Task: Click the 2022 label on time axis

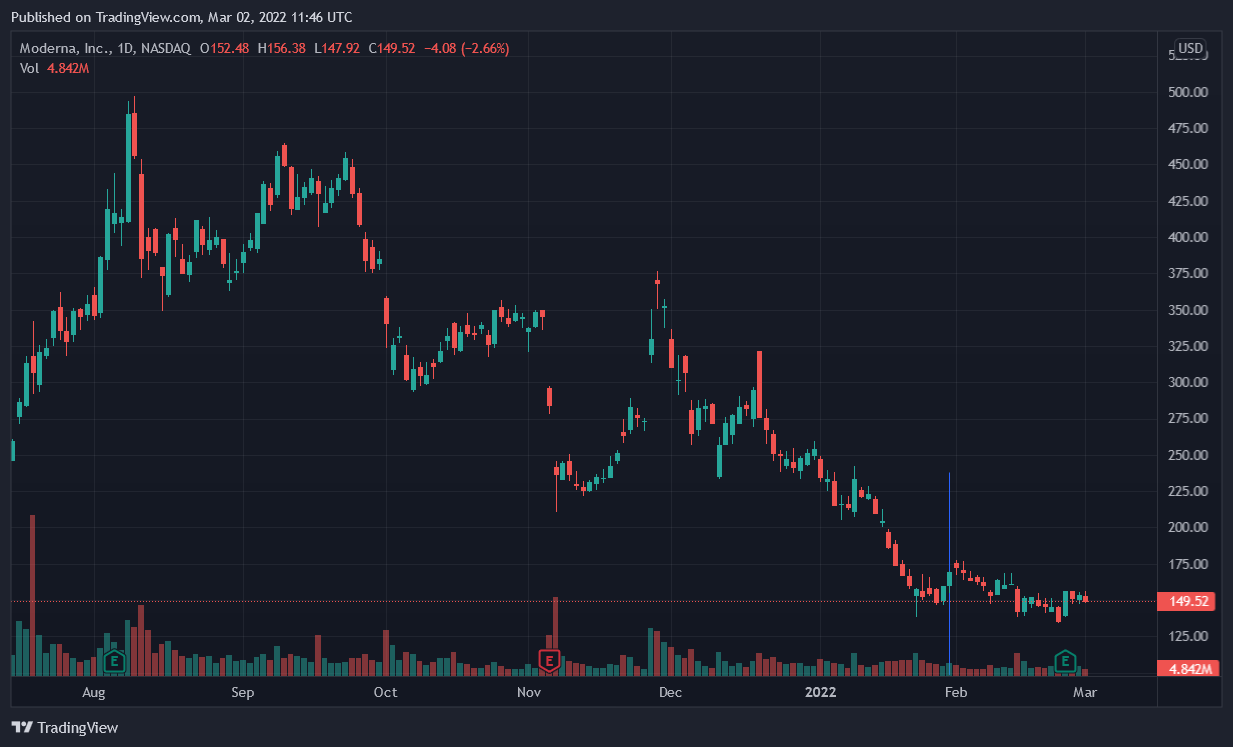Action: 820,692
